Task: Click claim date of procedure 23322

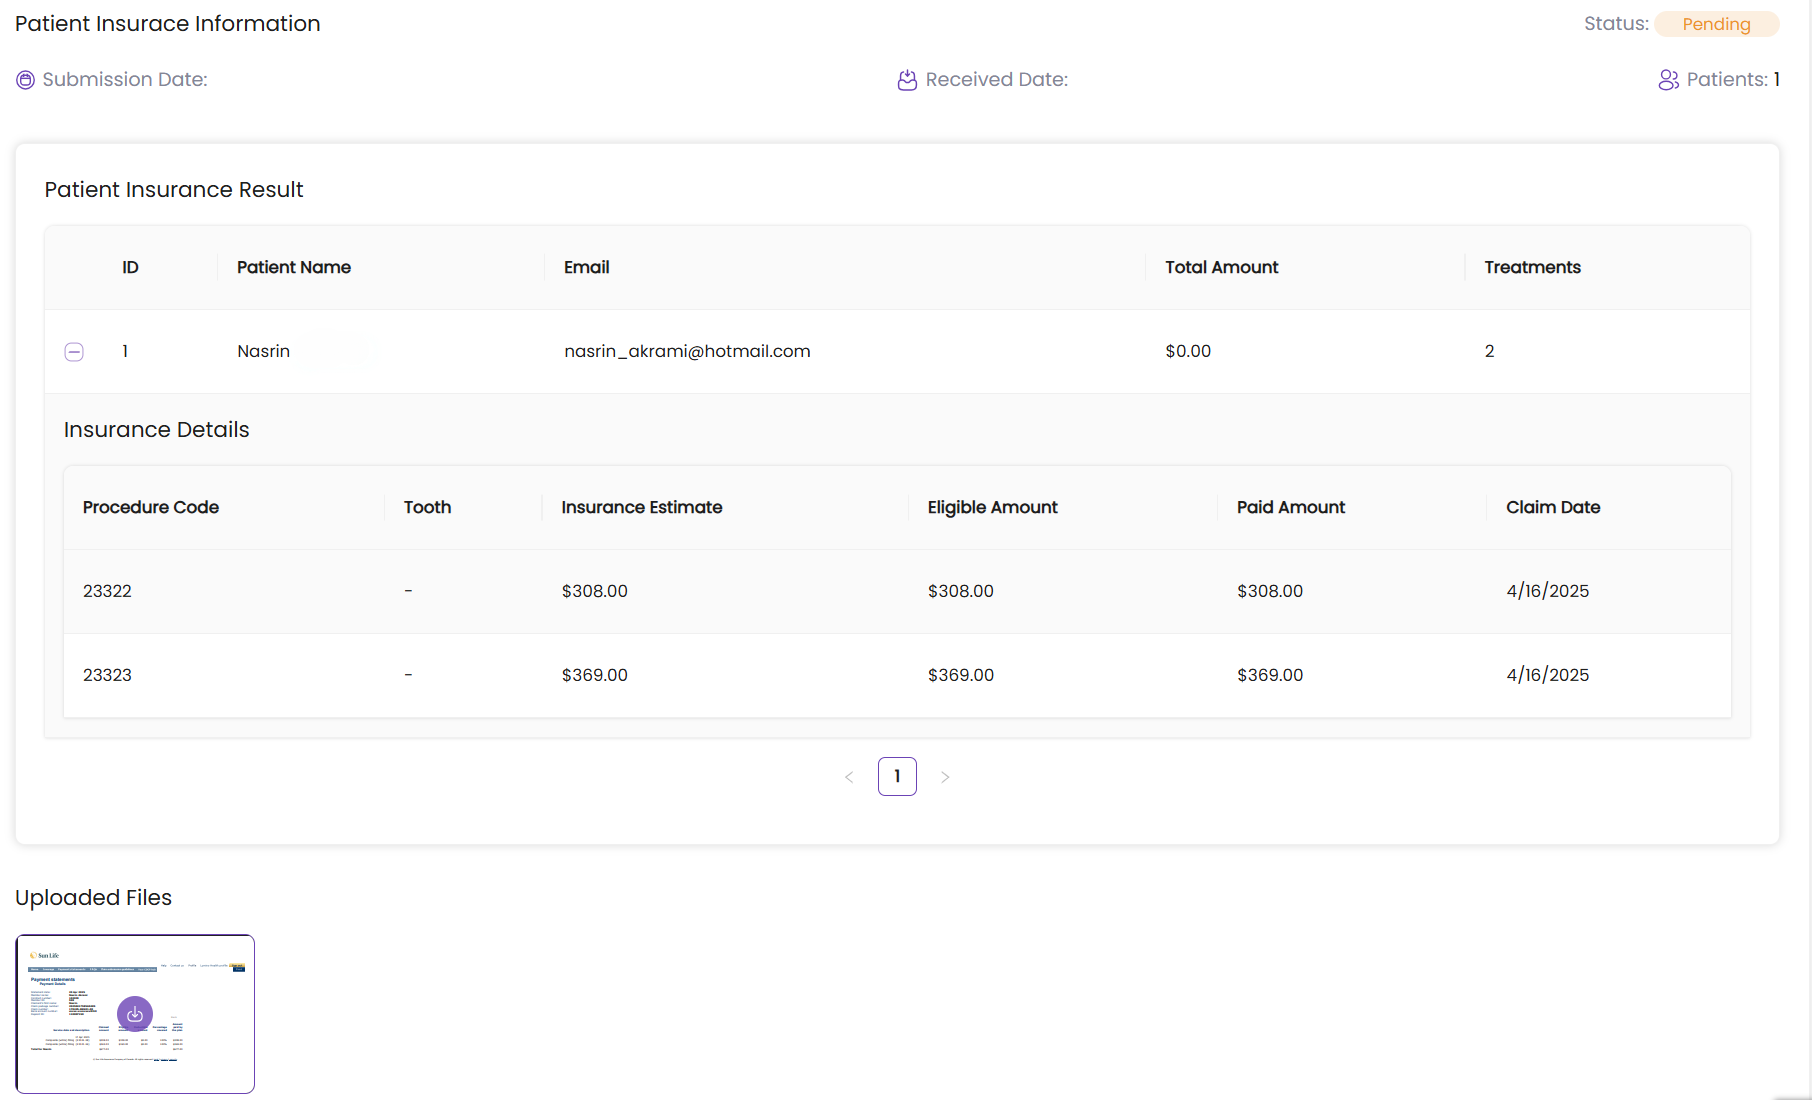Action: (x=1548, y=591)
